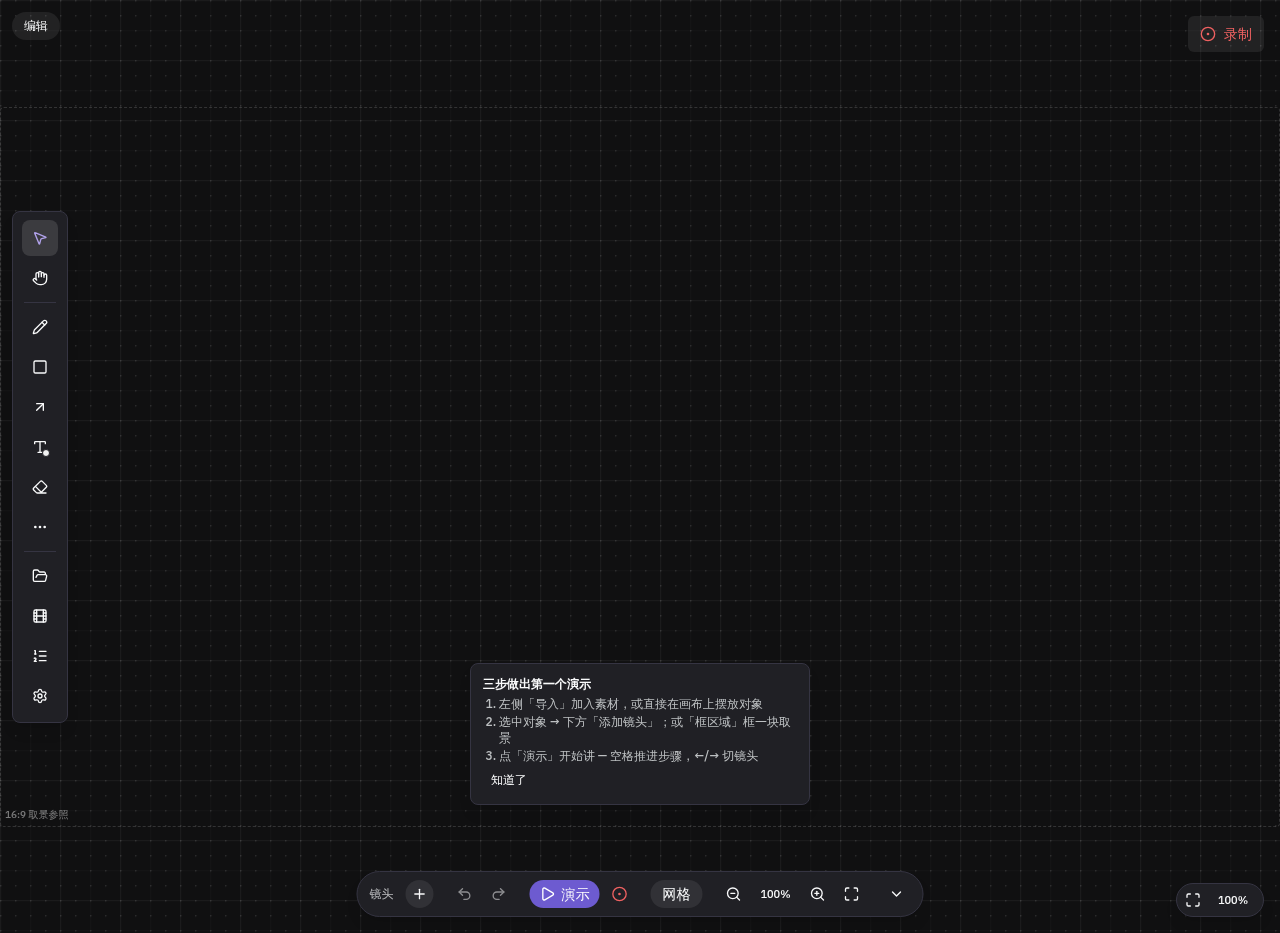Fit canvas to screen in bottom toolbar

(851, 894)
